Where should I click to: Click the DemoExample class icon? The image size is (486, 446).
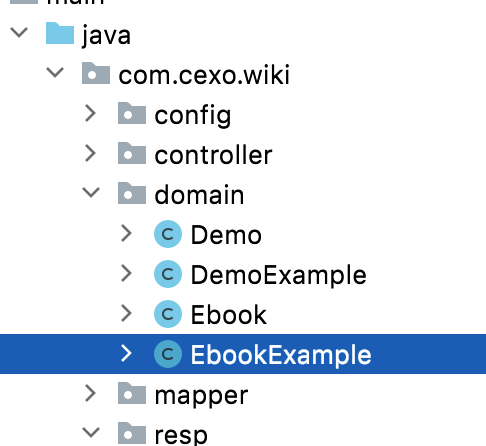click(168, 274)
